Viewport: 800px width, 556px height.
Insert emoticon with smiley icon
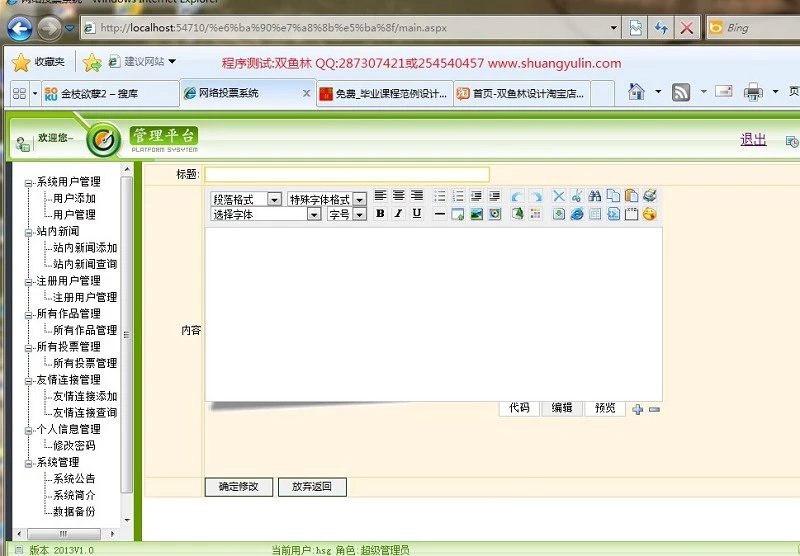click(x=649, y=214)
